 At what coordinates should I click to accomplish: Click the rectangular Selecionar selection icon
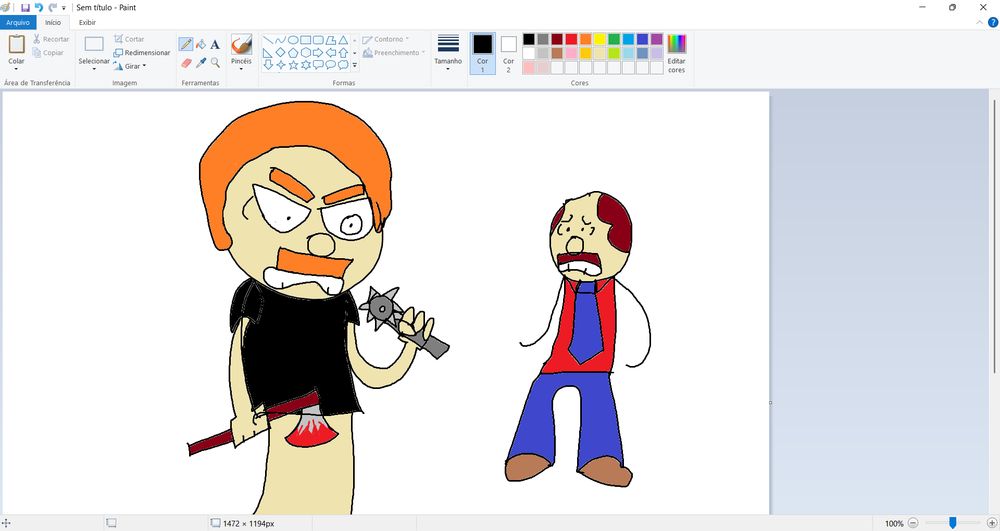click(94, 44)
